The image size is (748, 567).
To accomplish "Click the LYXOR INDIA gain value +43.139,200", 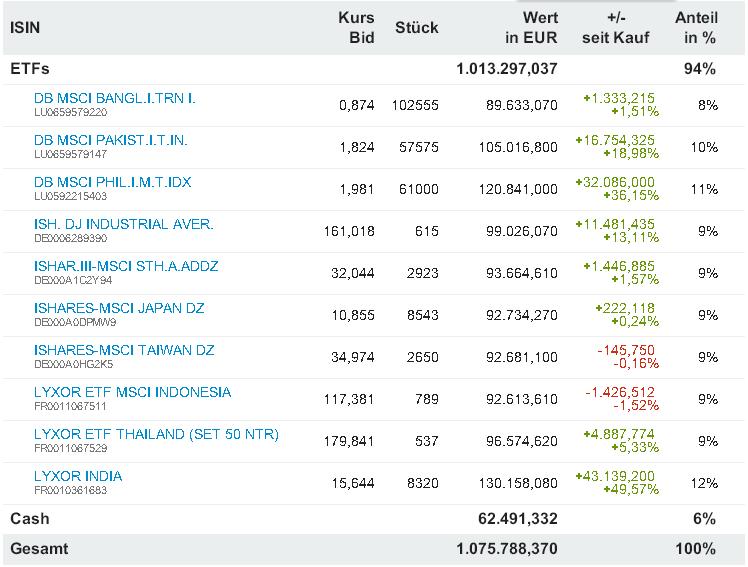I will (x=615, y=476).
